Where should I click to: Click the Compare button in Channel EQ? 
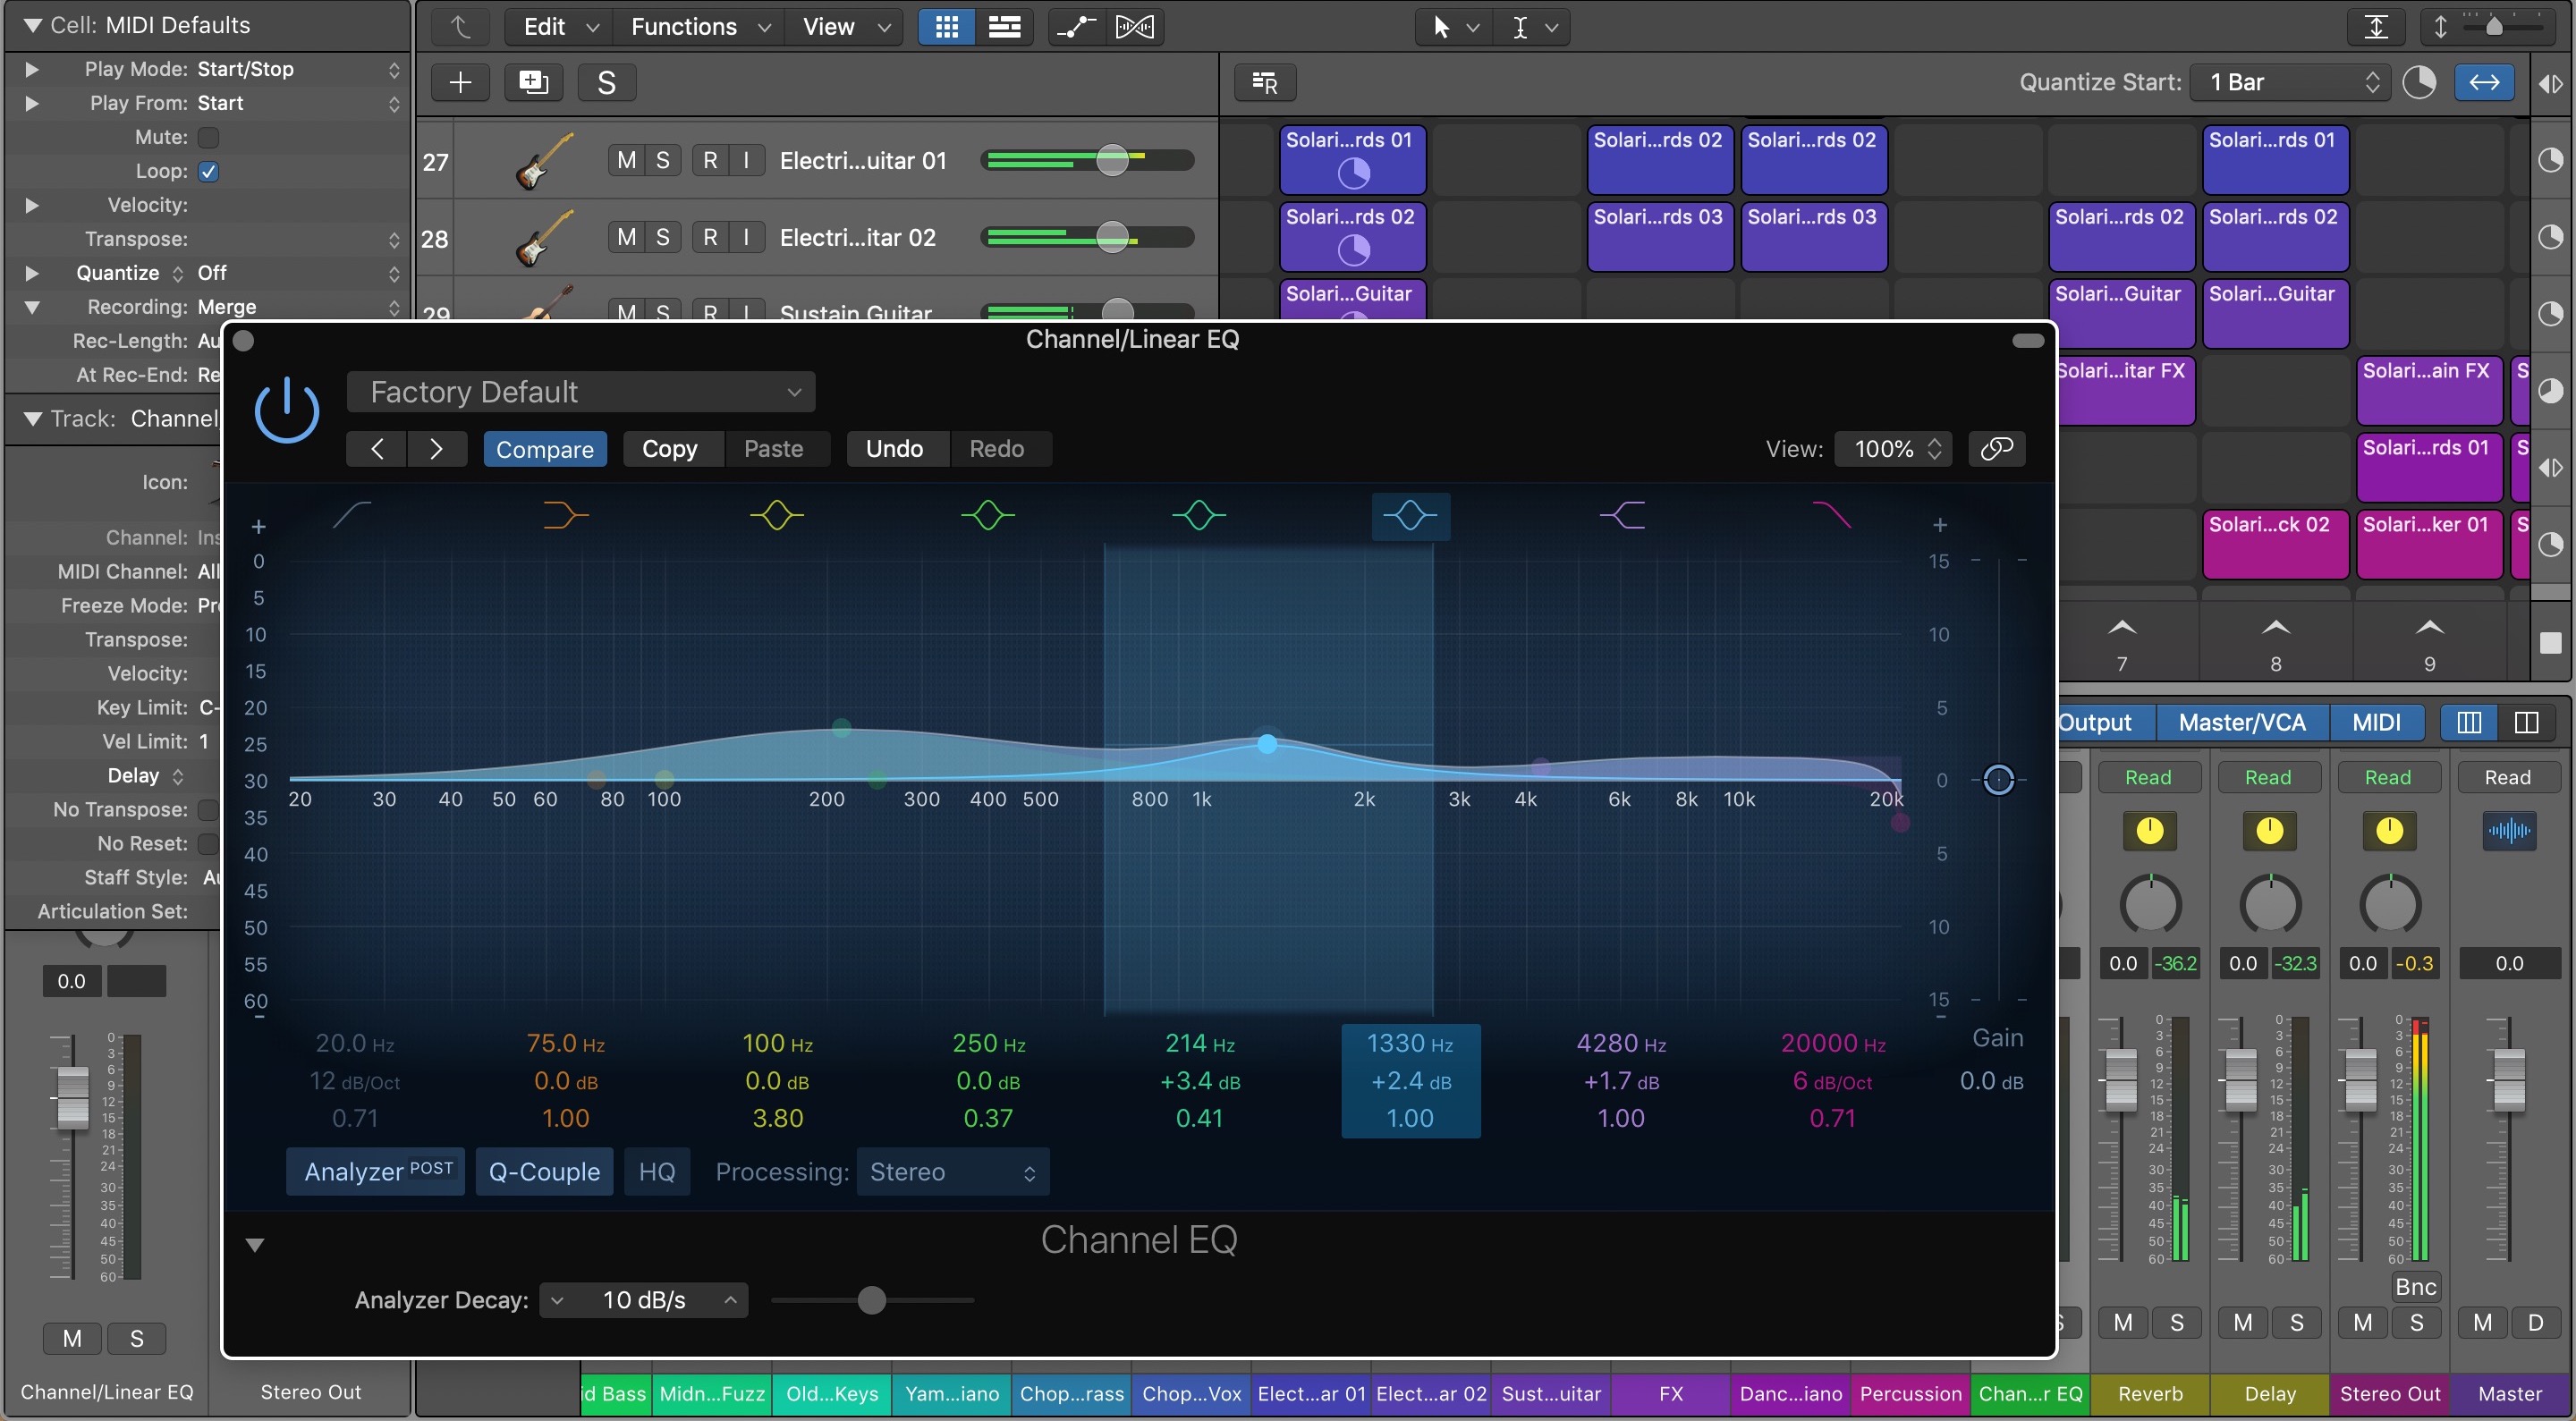pos(545,449)
